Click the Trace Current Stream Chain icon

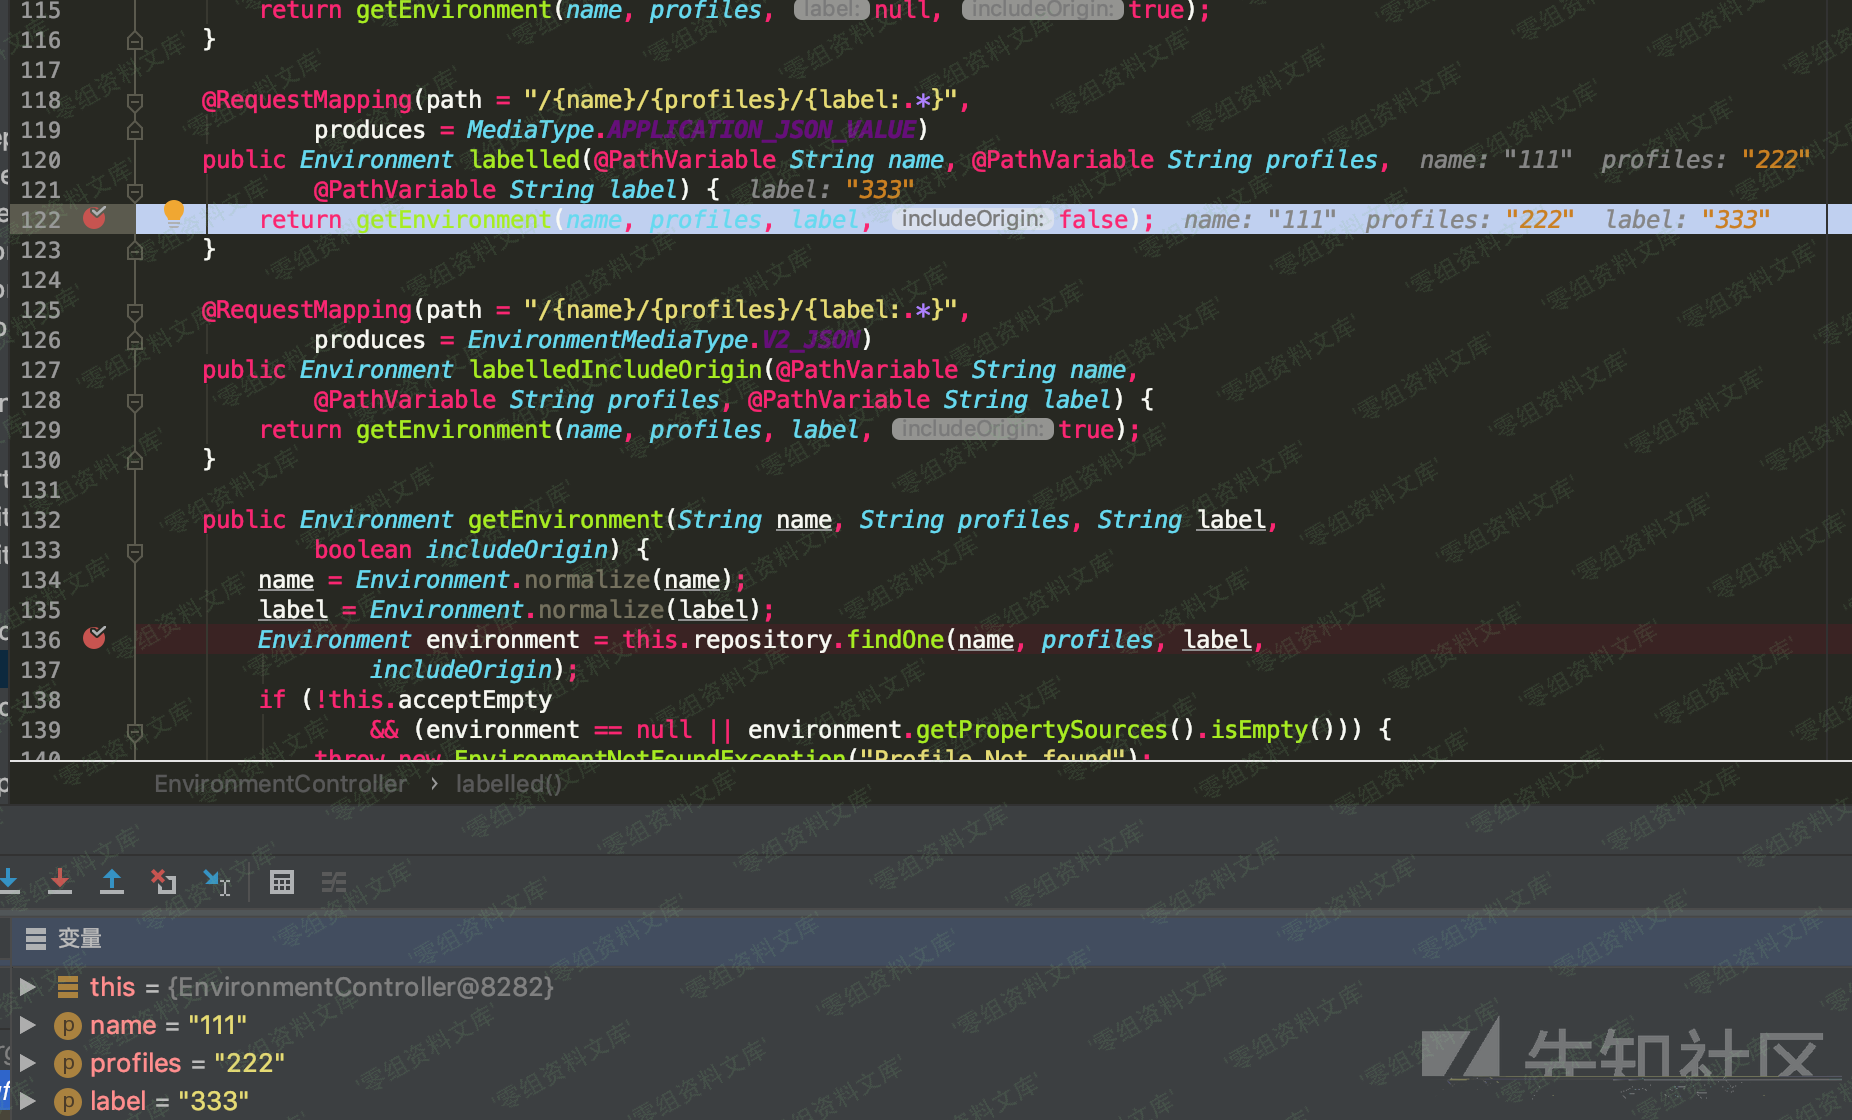pyautogui.click(x=334, y=882)
